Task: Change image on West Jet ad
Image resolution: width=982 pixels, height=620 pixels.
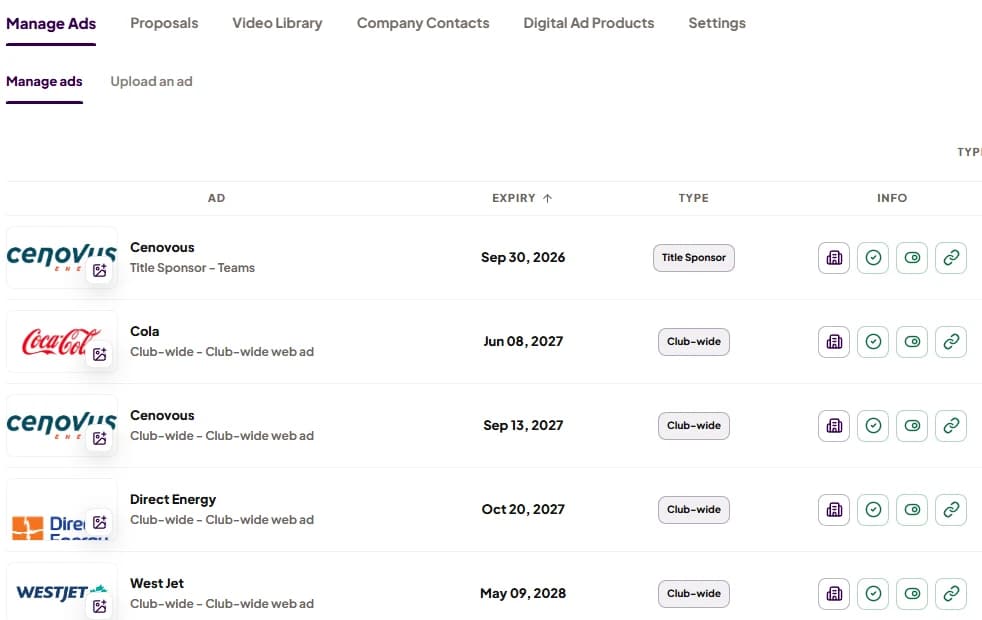Action: tap(100, 606)
